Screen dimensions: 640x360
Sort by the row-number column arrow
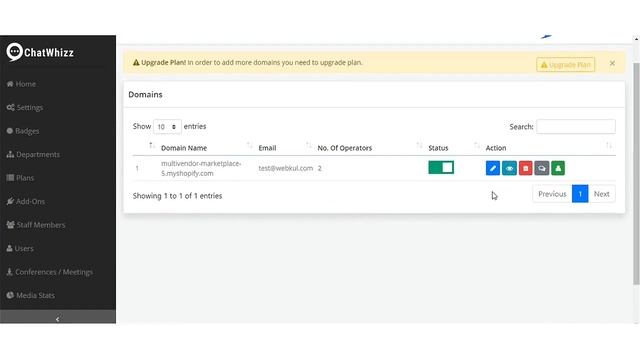[151, 145]
